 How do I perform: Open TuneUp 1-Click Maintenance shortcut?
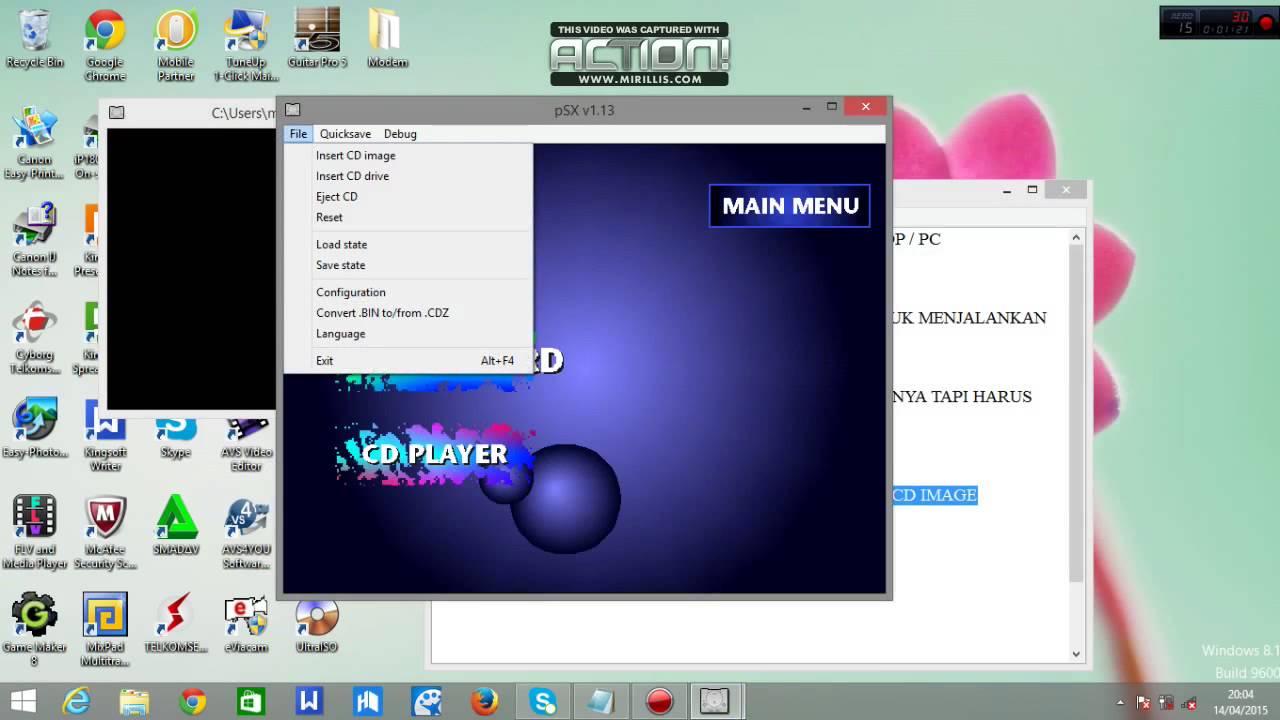tap(246, 45)
